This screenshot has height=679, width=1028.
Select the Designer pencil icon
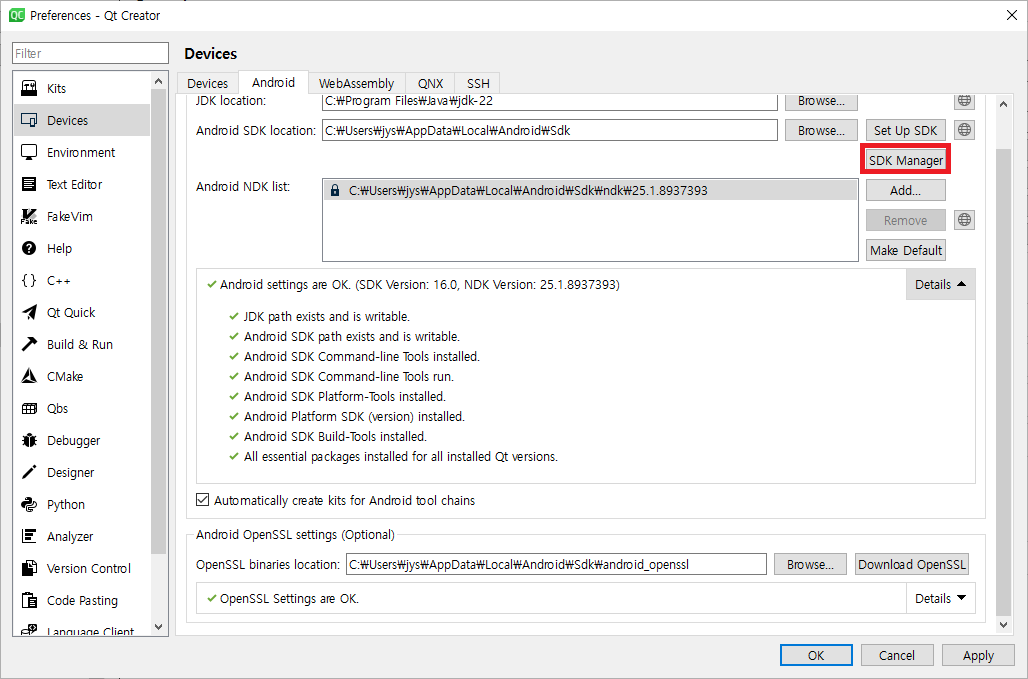pos(29,472)
